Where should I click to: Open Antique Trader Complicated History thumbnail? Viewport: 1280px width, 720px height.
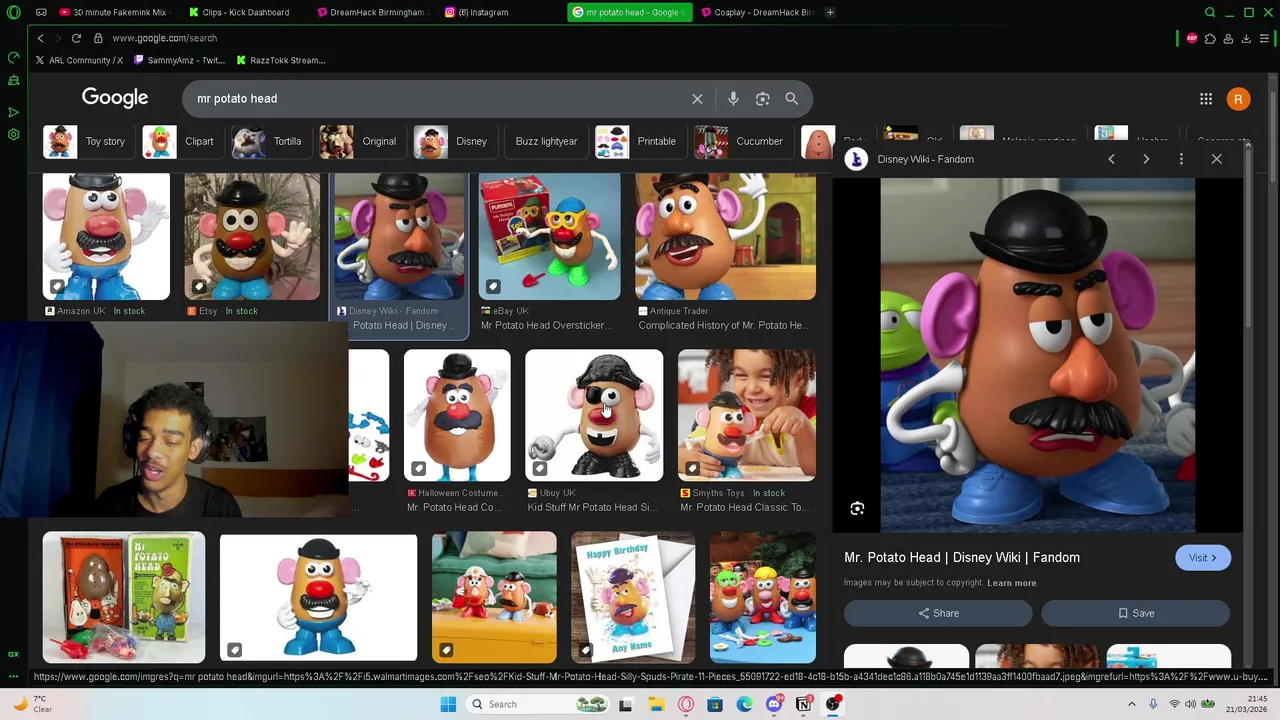(x=725, y=237)
